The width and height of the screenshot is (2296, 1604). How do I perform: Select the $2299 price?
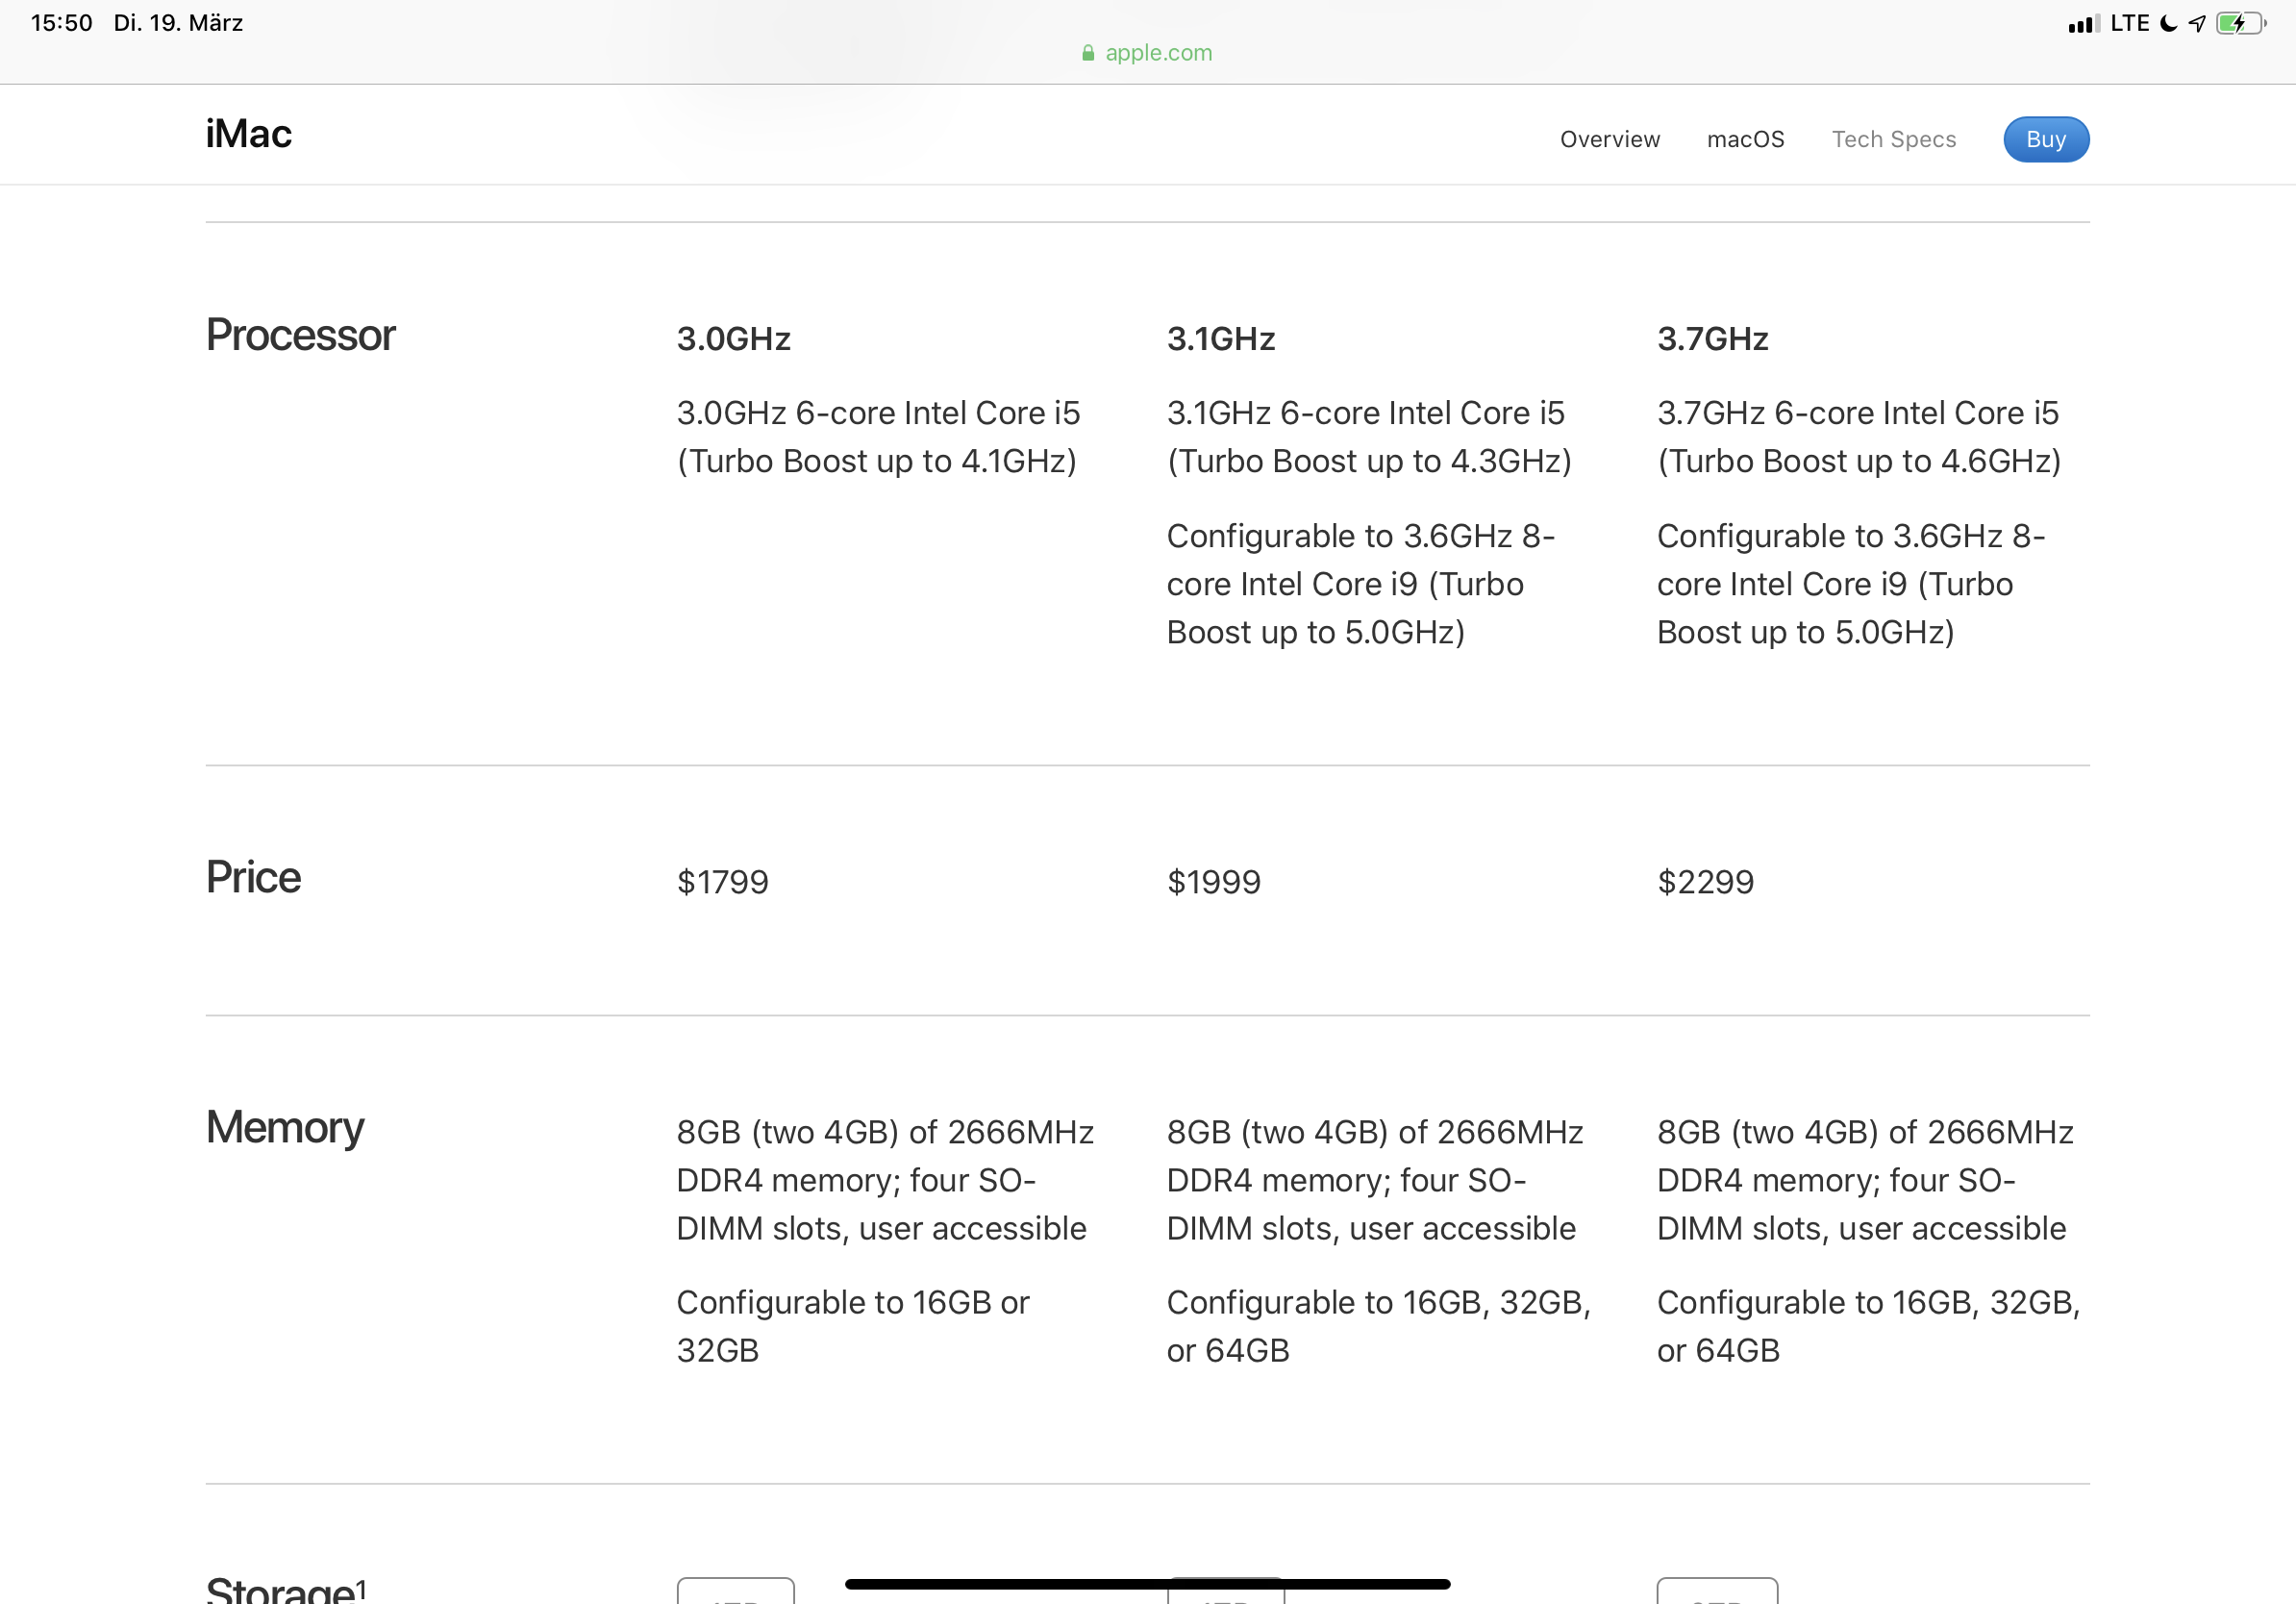[1705, 882]
